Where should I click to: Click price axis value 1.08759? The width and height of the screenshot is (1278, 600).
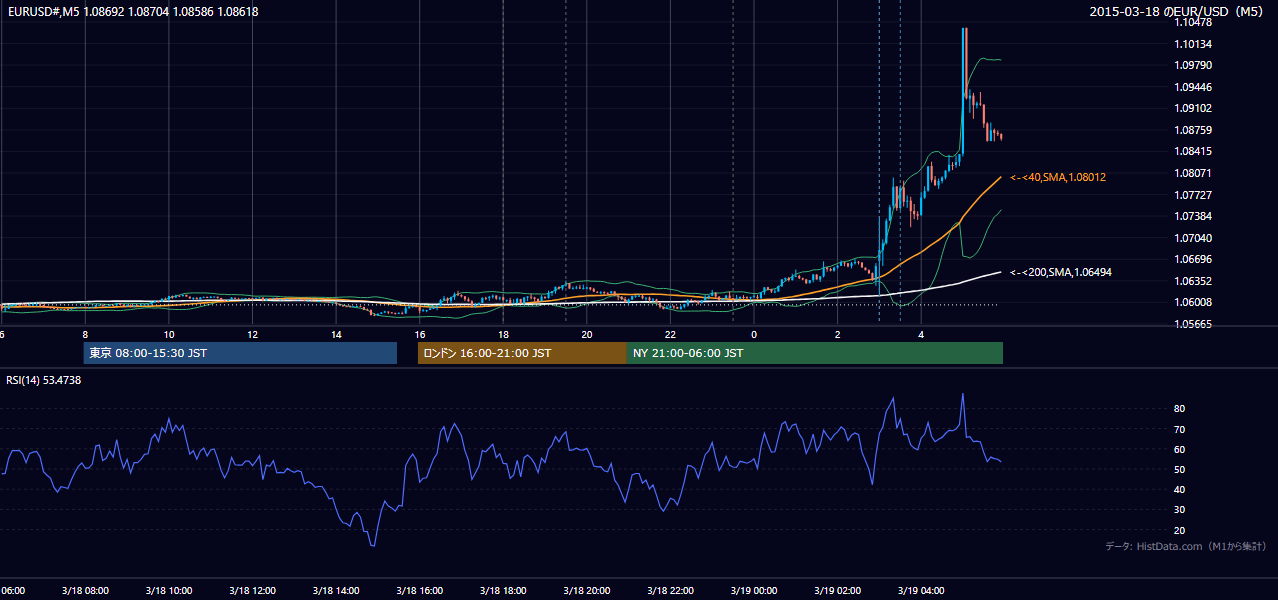pos(1194,130)
